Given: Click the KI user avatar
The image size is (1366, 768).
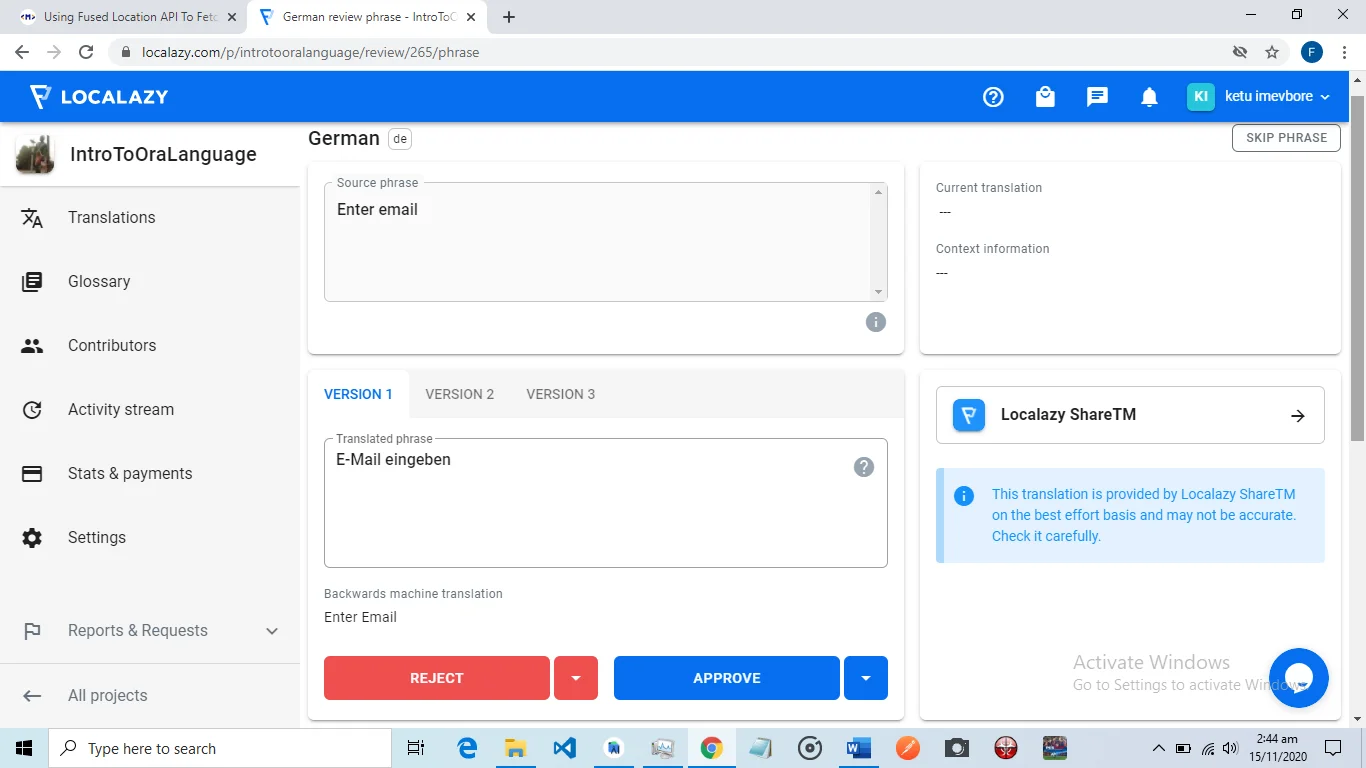Looking at the screenshot, I should (x=1201, y=96).
